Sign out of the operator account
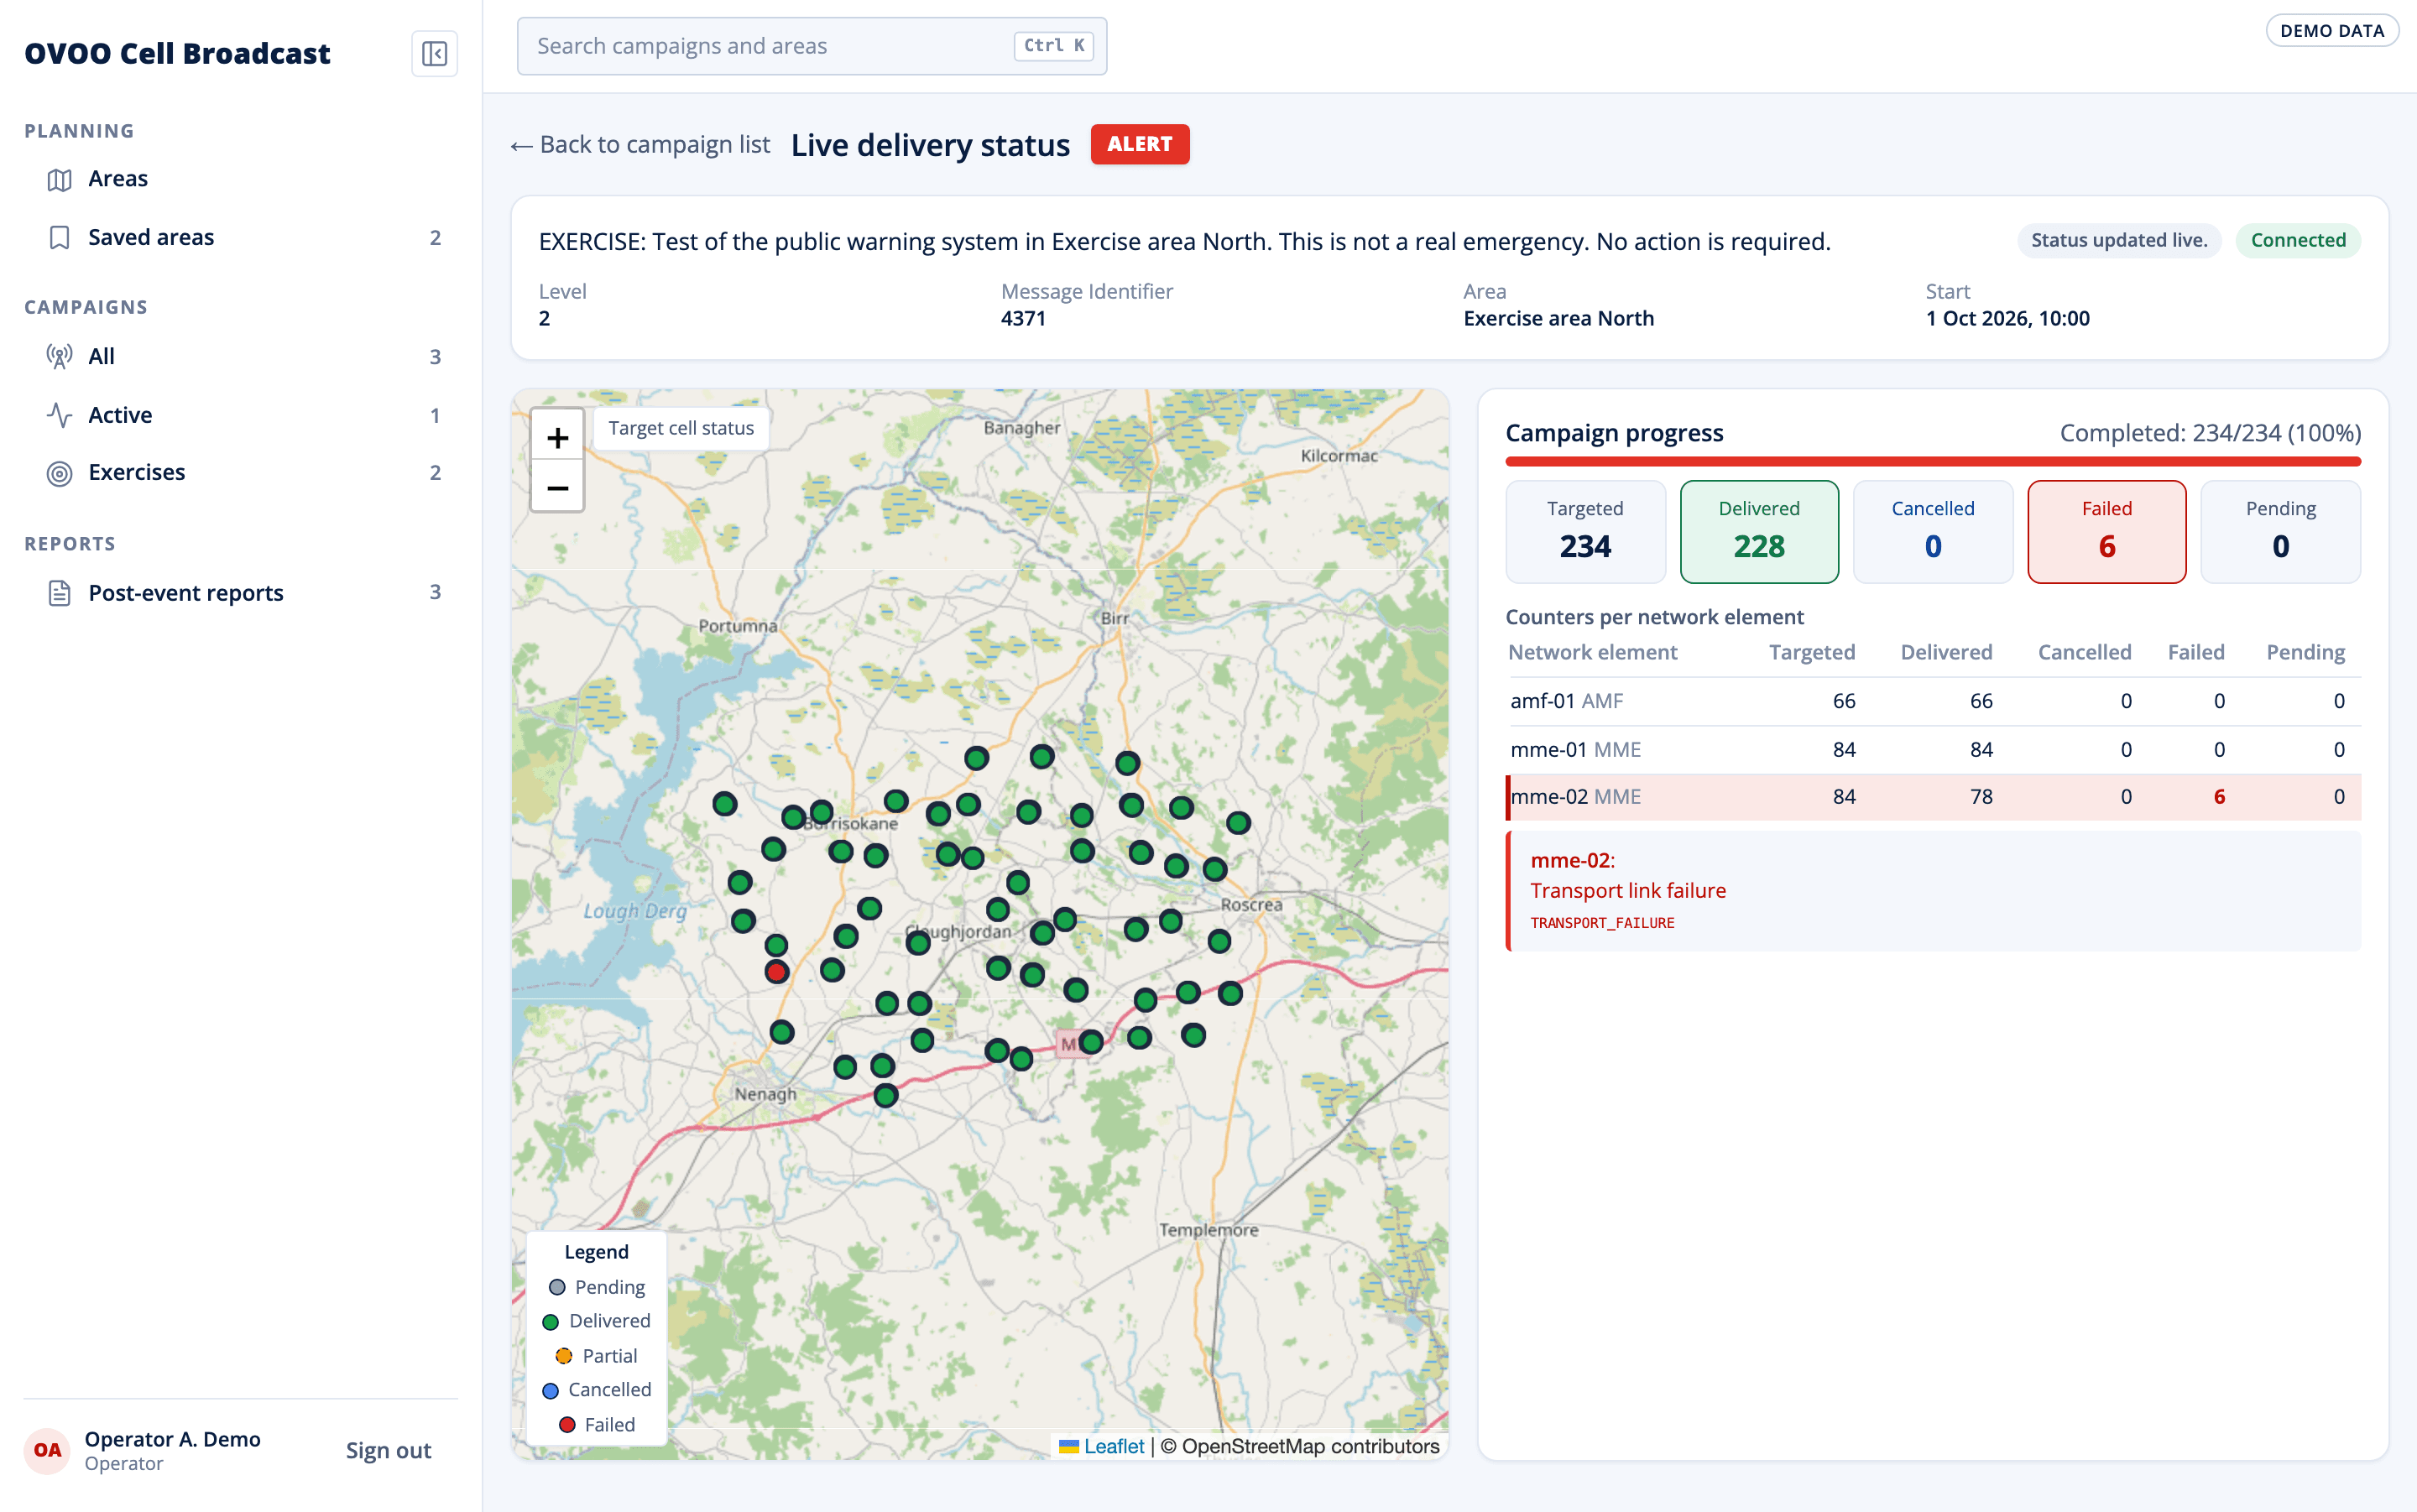This screenshot has height=1512, width=2417. click(x=388, y=1450)
